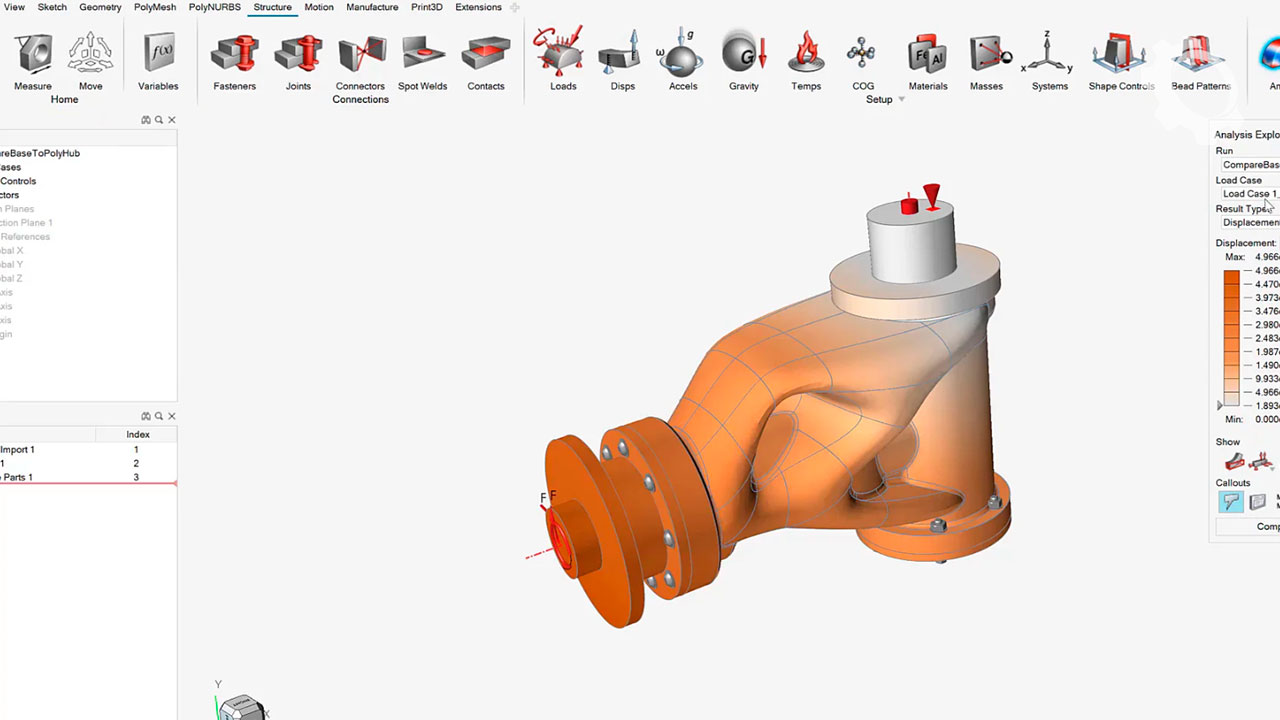The width and height of the screenshot is (1280, 720).
Task: Open the Spot Welds tool
Action: tap(422, 54)
